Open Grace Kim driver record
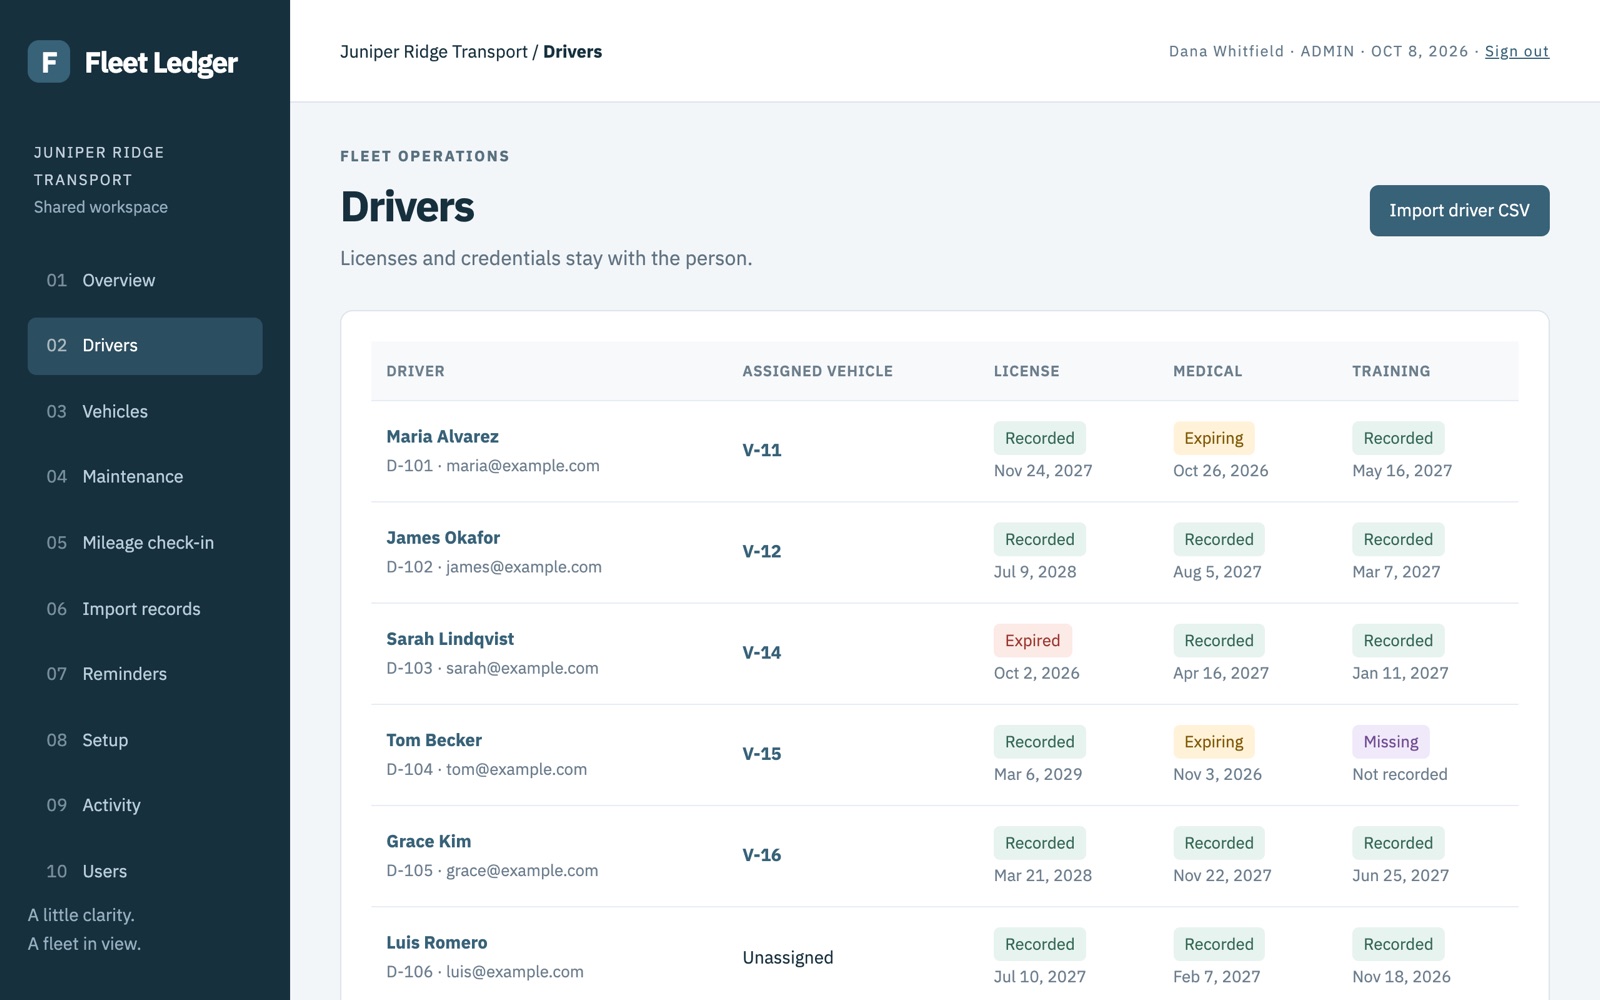This screenshot has height=1000, width=1600. click(x=428, y=842)
